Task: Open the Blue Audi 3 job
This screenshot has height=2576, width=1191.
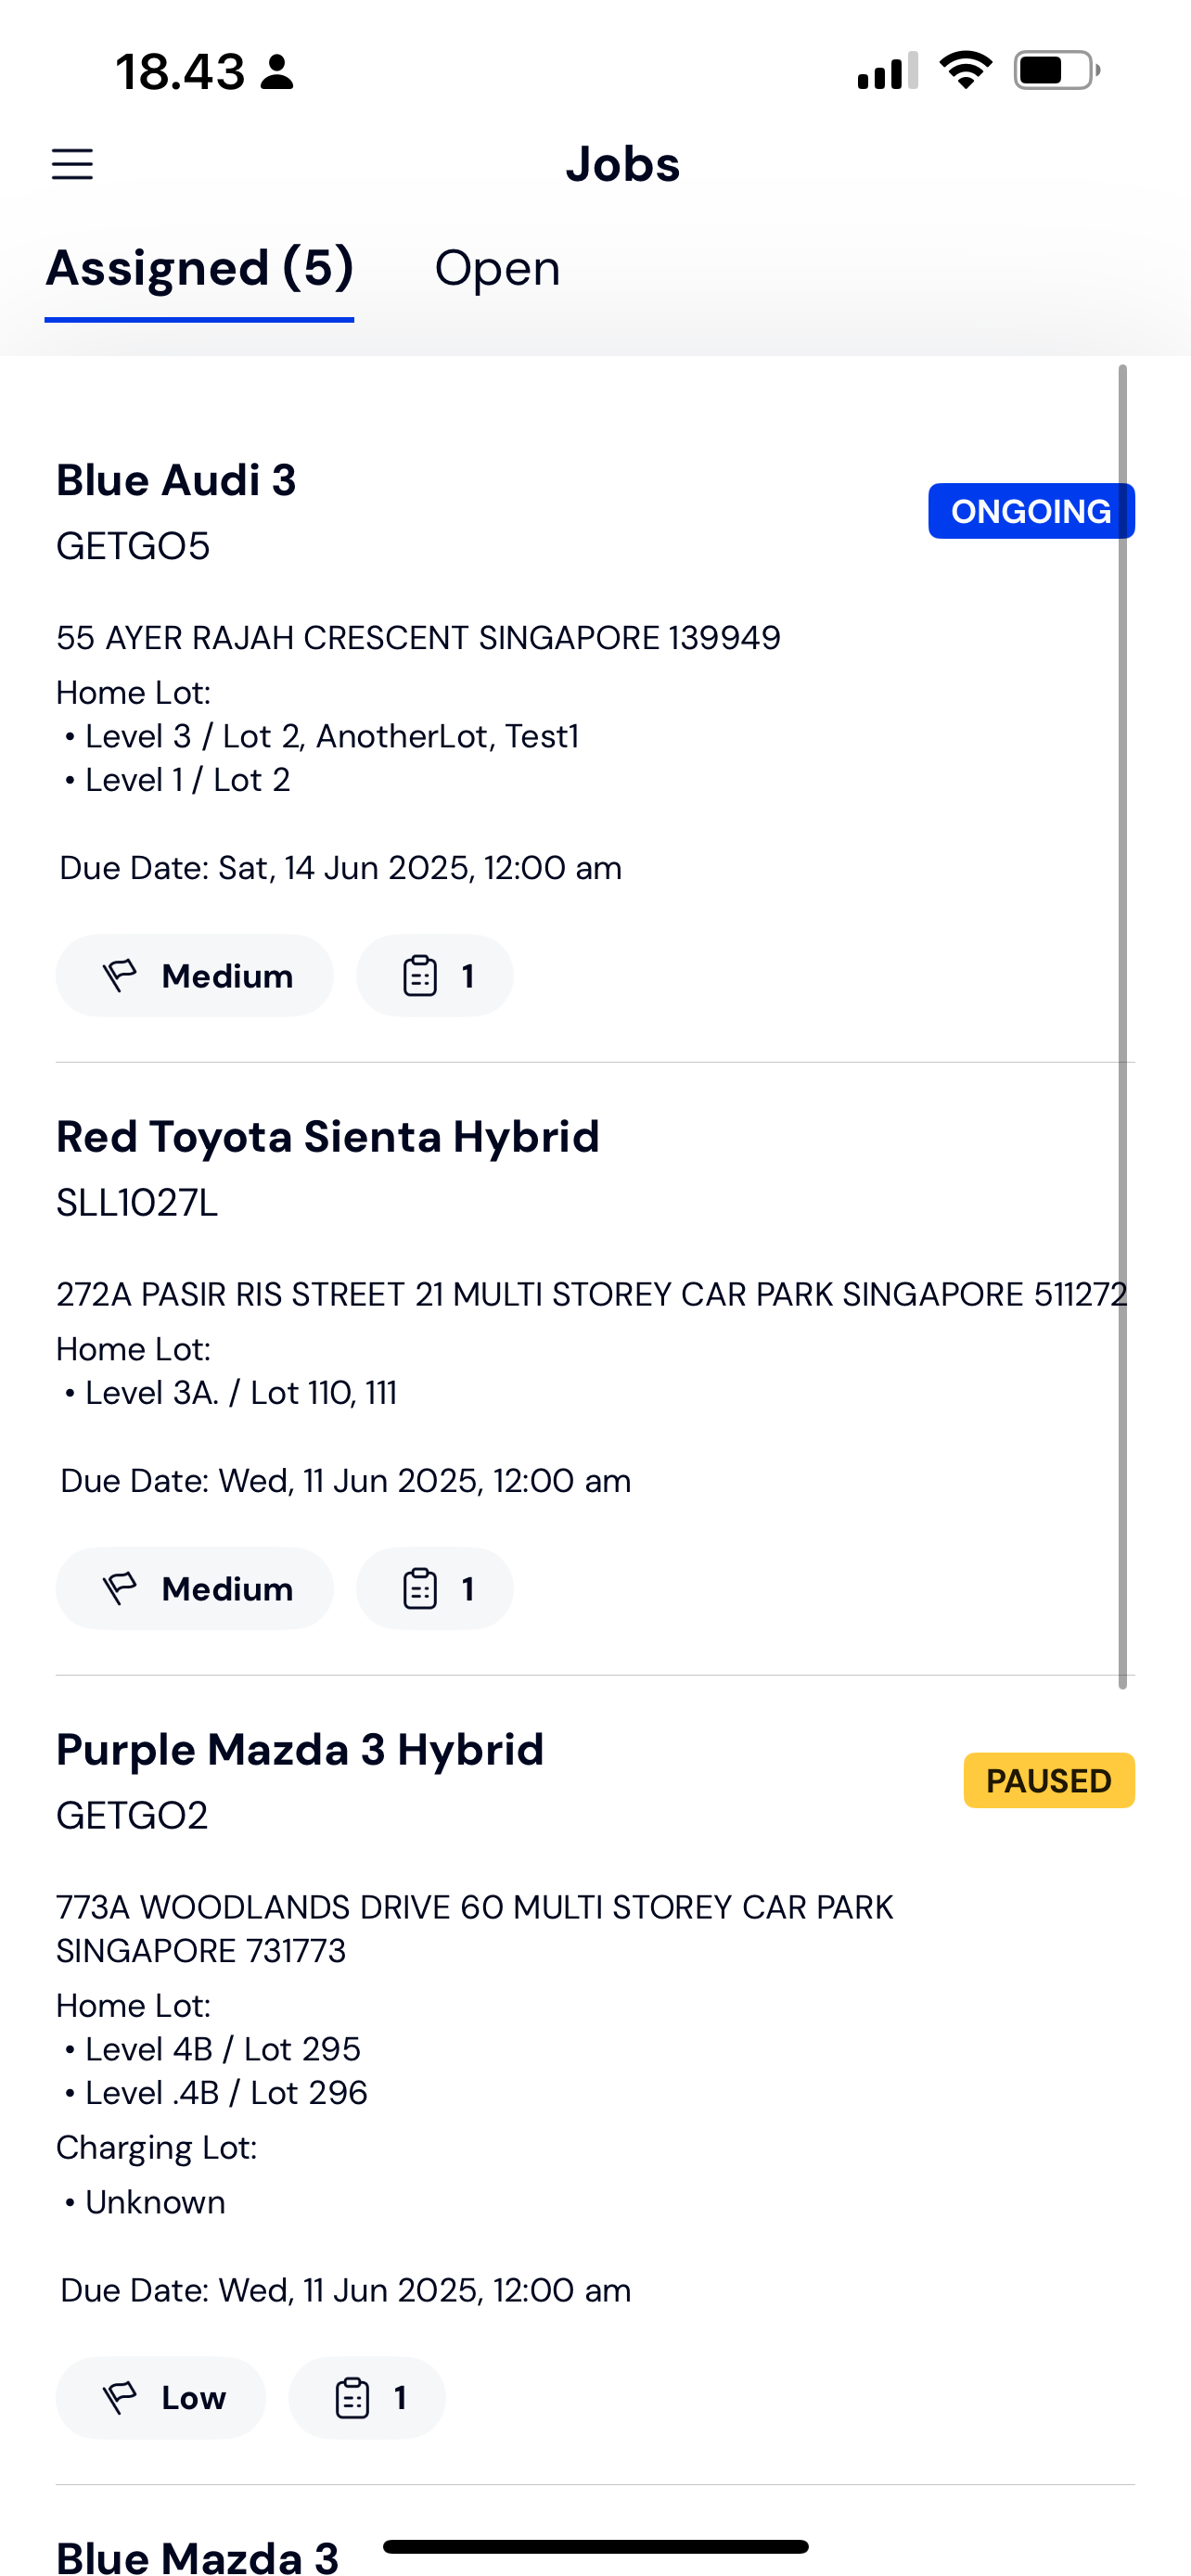Action: tap(176, 480)
